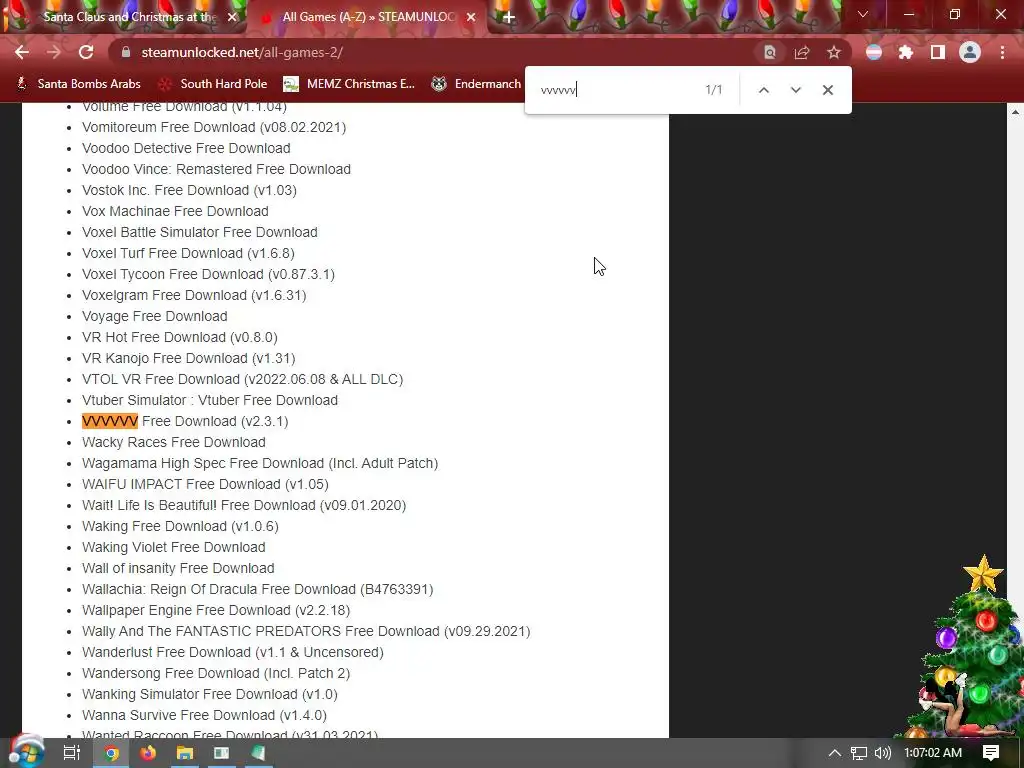Open the Chrome profile avatar
Viewport: 1024px width, 768px height.
tap(970, 52)
